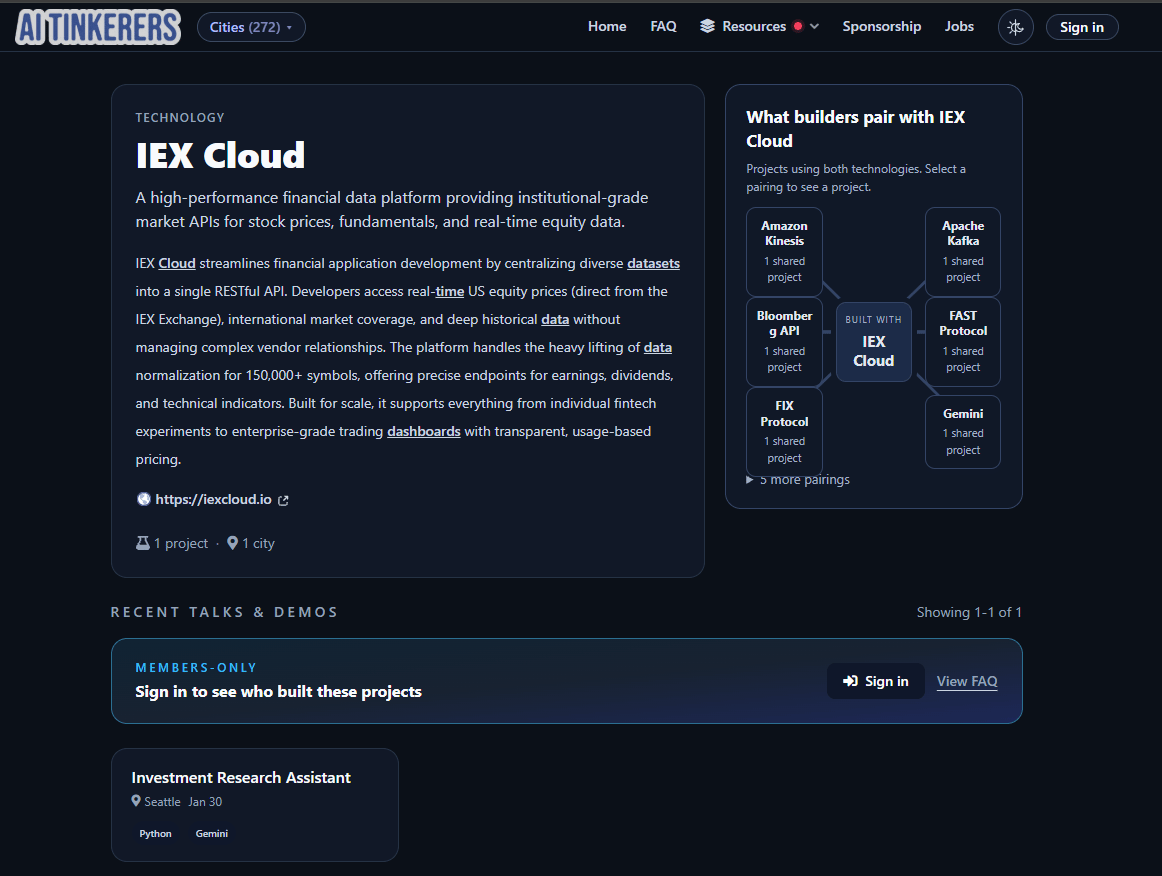Expand the 5 more pairings disclosure
Image resolution: width=1162 pixels, height=876 pixels.
pyautogui.click(x=798, y=480)
